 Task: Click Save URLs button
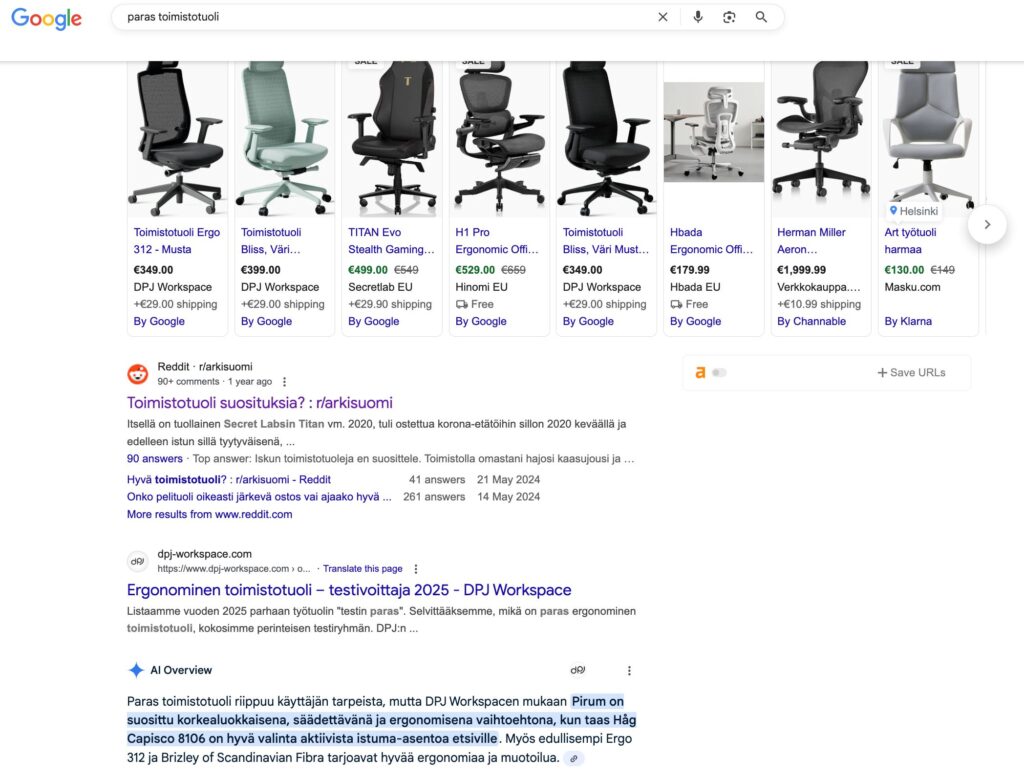(x=911, y=373)
